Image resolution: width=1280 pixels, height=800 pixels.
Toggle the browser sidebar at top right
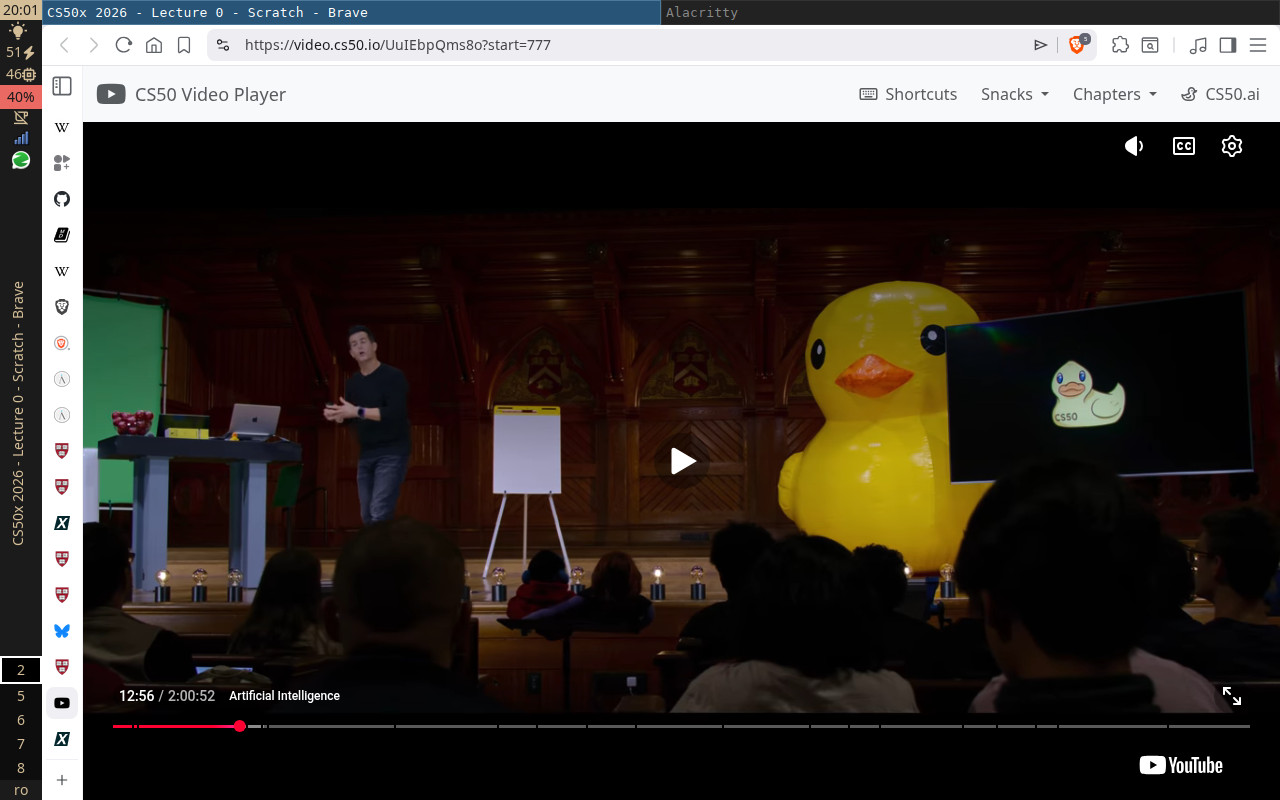pyautogui.click(x=1228, y=45)
